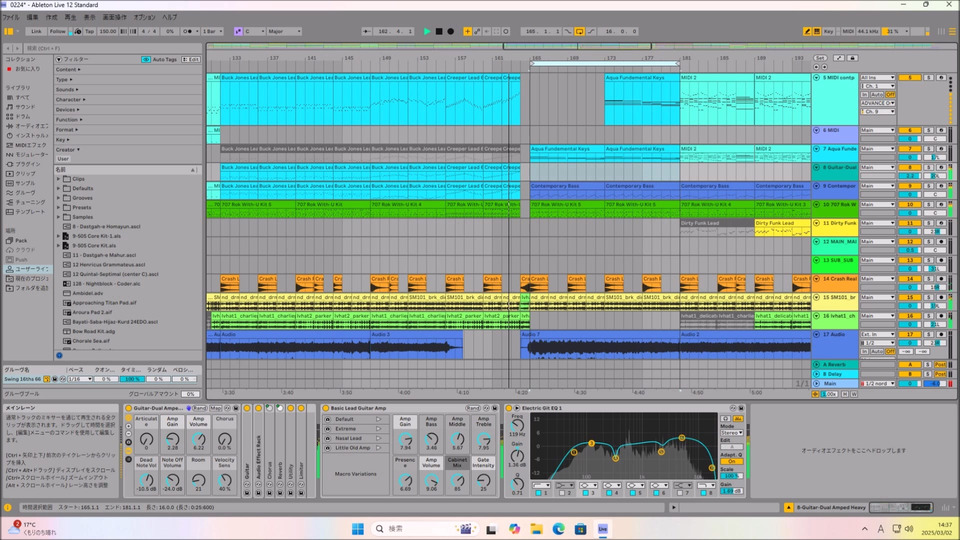Screen dimensions: 960x540
Task: Open the ファイル menu
Action: point(11,17)
